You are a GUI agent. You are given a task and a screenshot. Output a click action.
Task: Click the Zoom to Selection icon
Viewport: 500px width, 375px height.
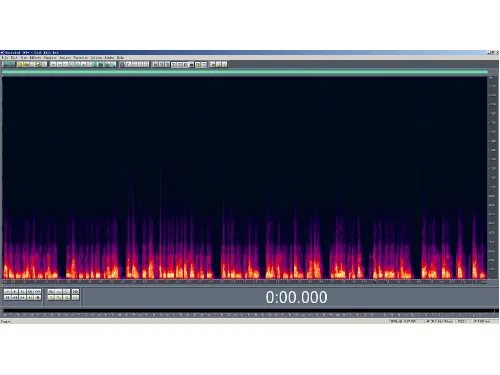[51, 297]
